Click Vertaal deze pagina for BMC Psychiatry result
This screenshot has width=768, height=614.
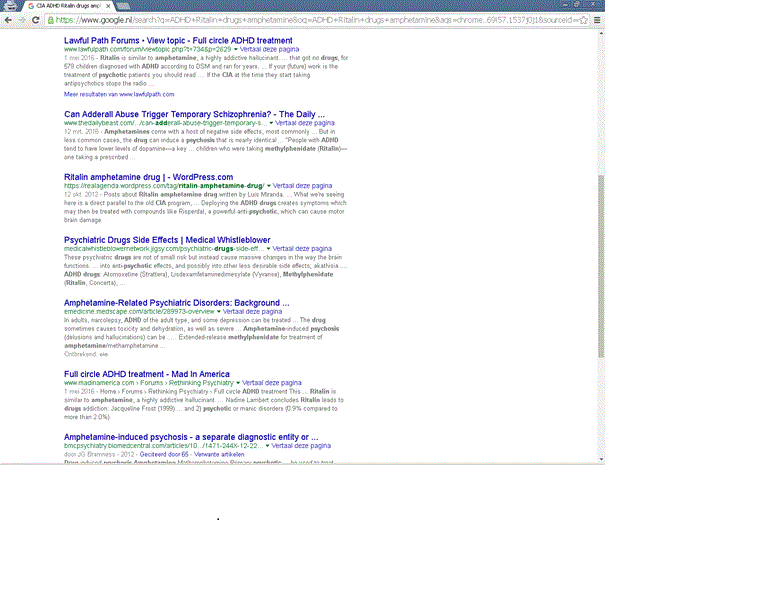click(x=301, y=446)
